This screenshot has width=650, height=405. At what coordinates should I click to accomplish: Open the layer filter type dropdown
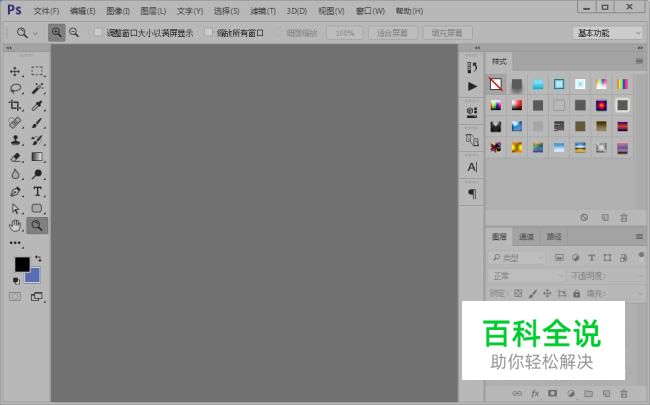[517, 258]
